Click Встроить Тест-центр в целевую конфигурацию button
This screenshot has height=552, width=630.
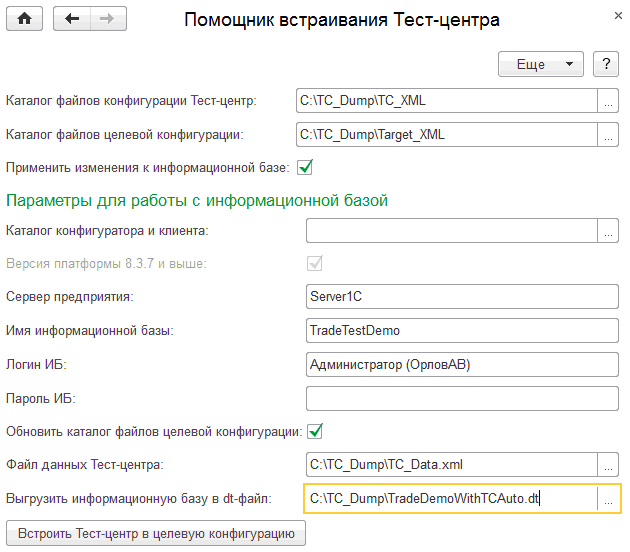[x=156, y=533]
